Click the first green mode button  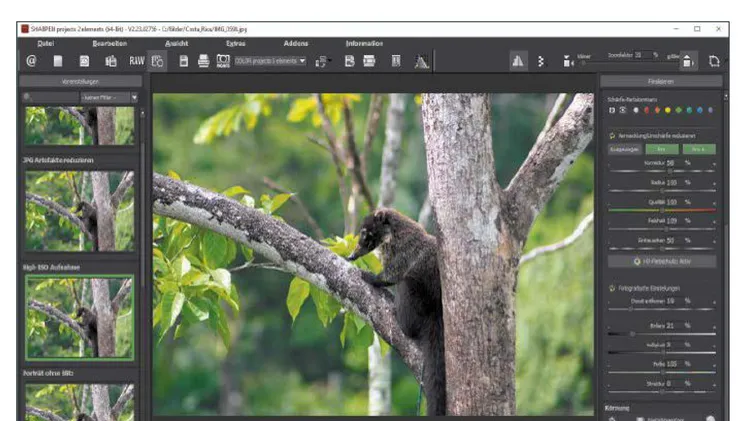[x=662, y=149]
